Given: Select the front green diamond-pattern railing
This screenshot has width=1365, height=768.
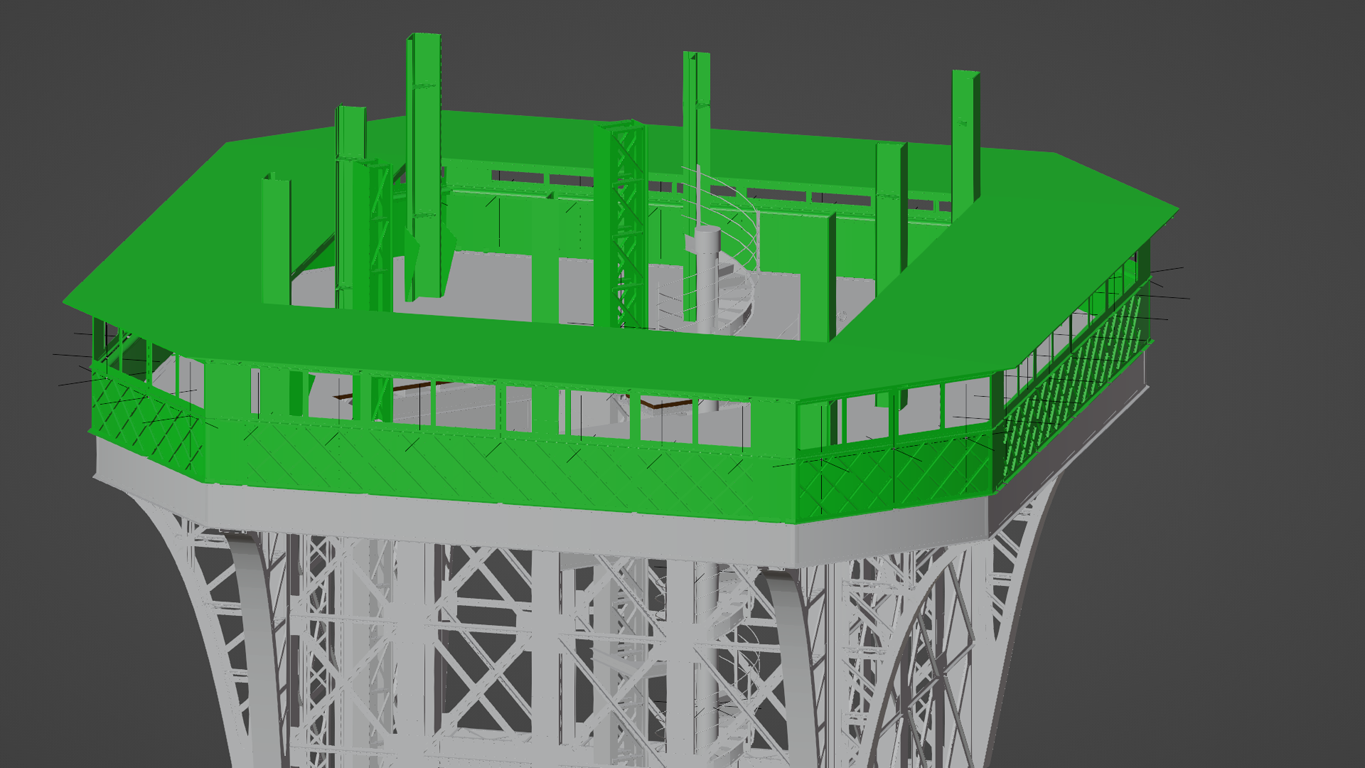Looking at the screenshot, I should 500,460.
